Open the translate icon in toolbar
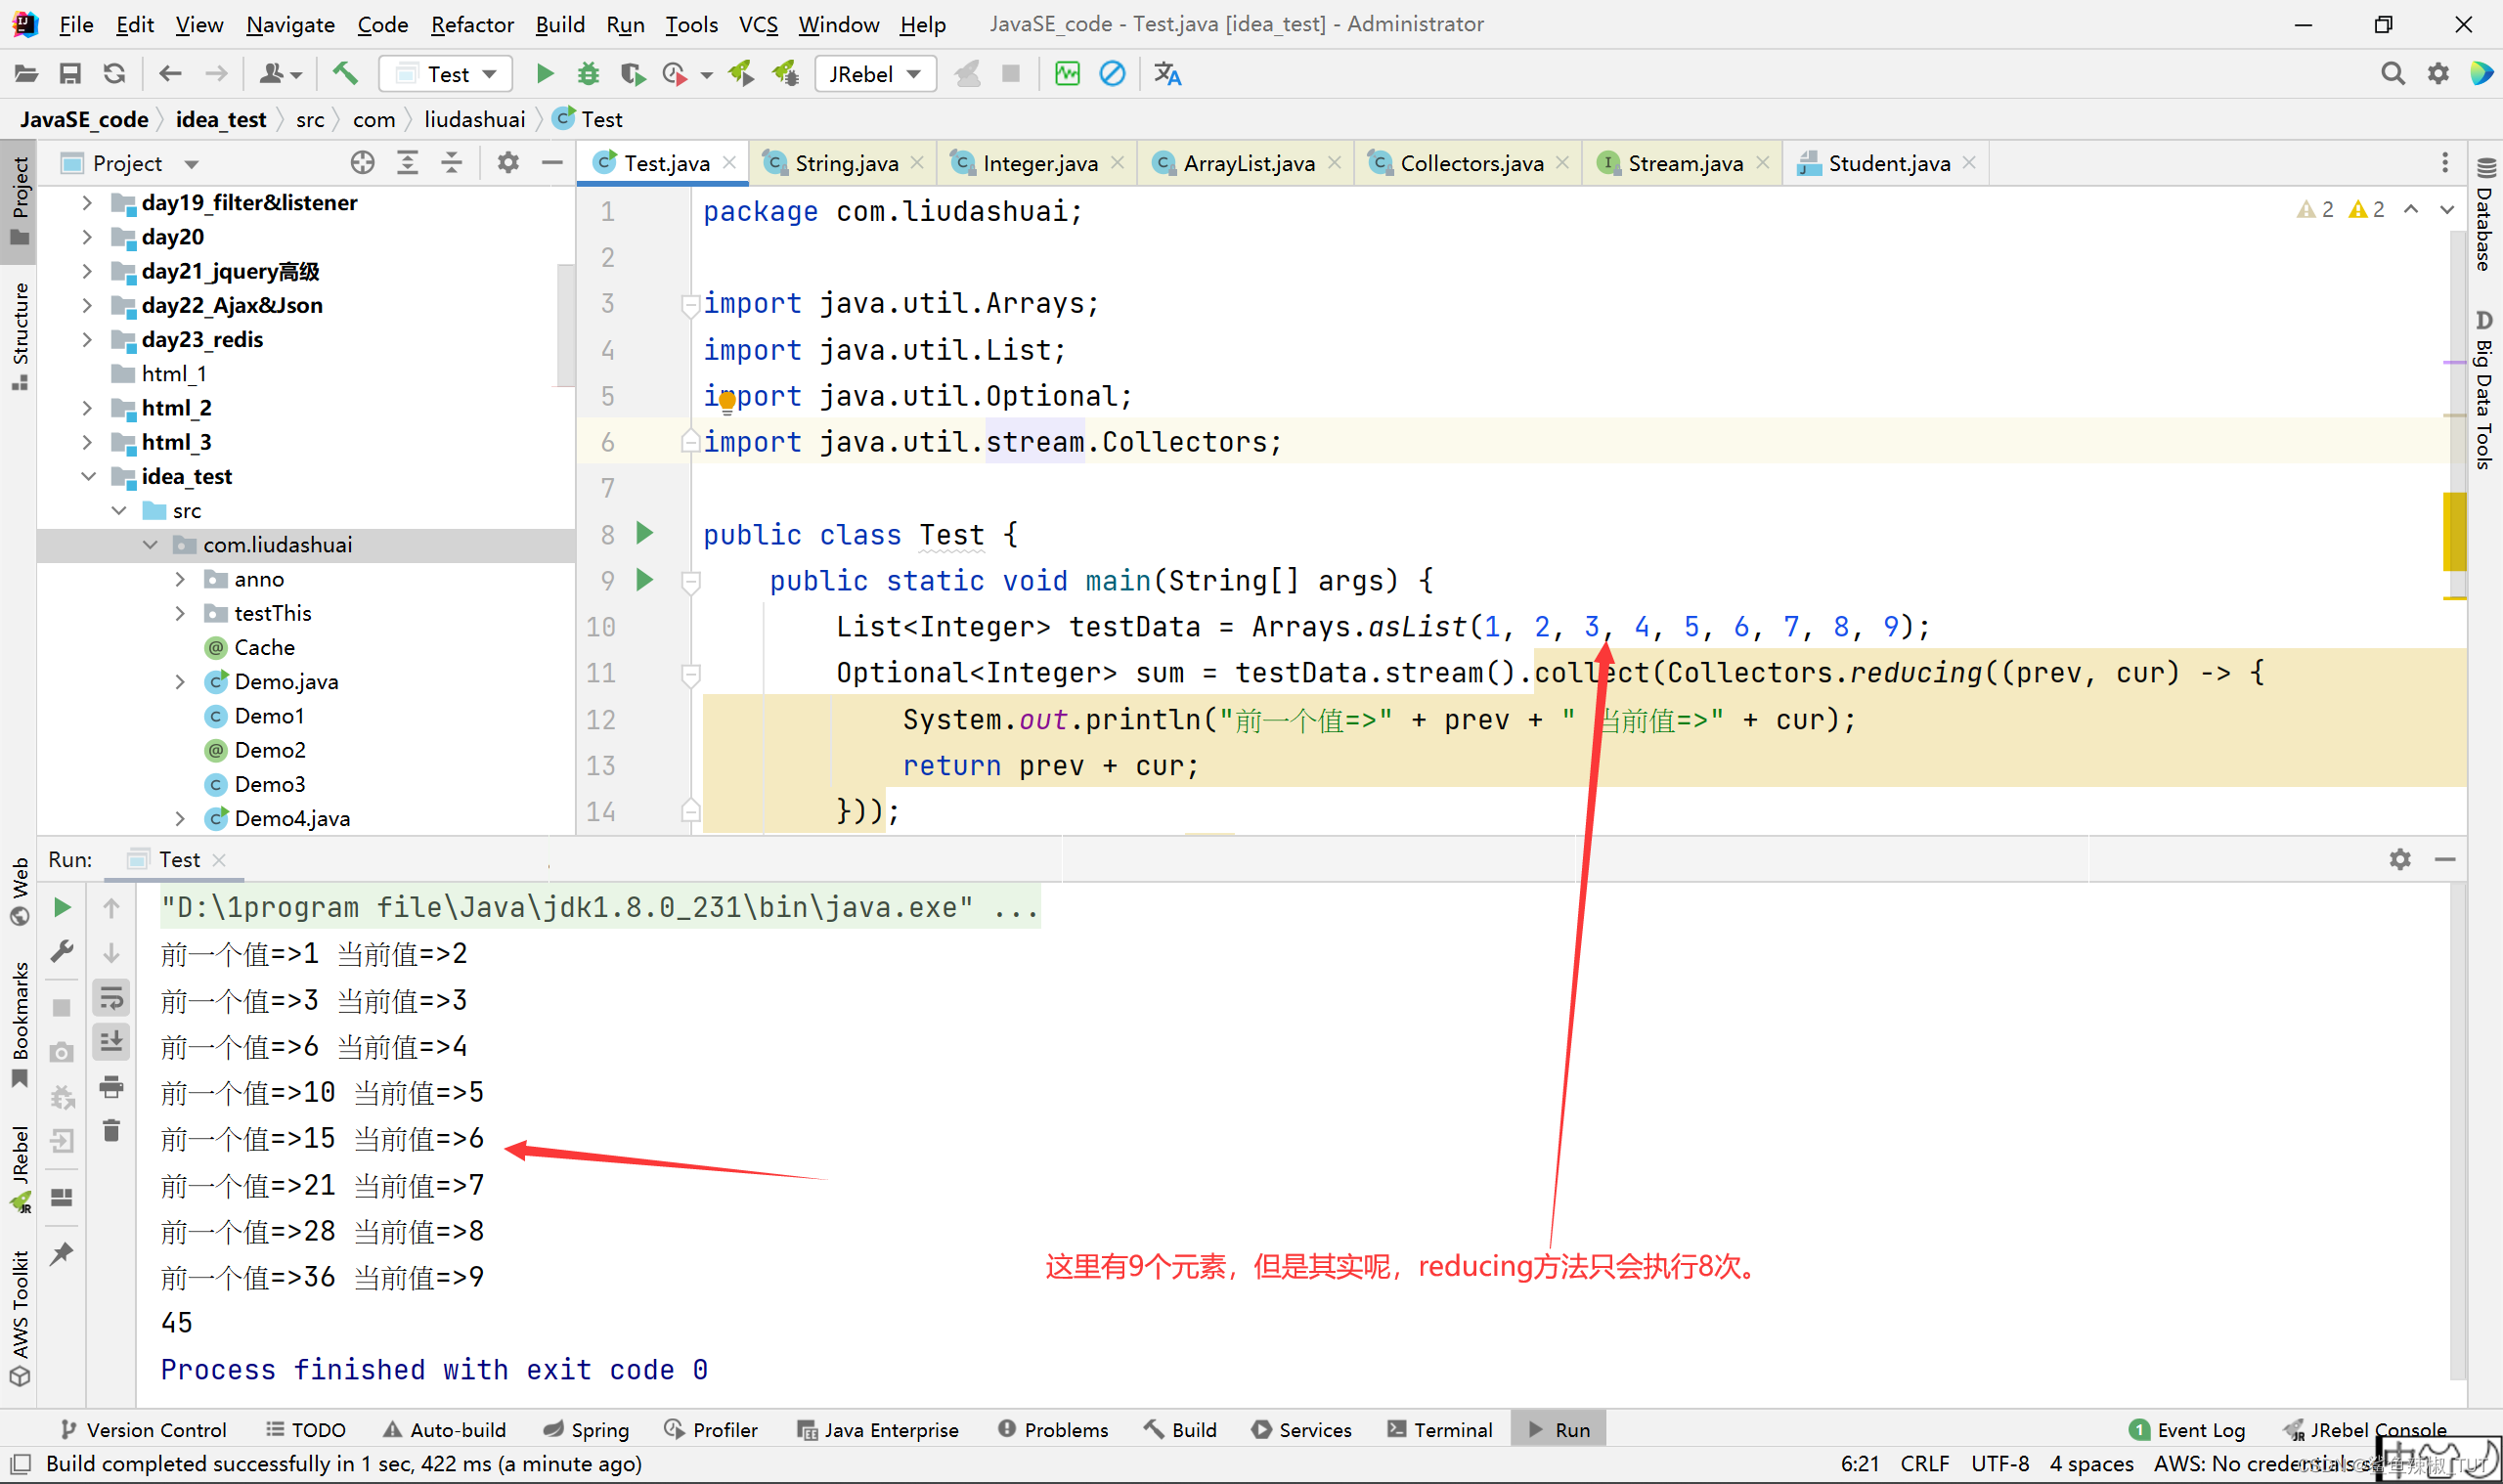The width and height of the screenshot is (2503, 1484). coord(1167,74)
